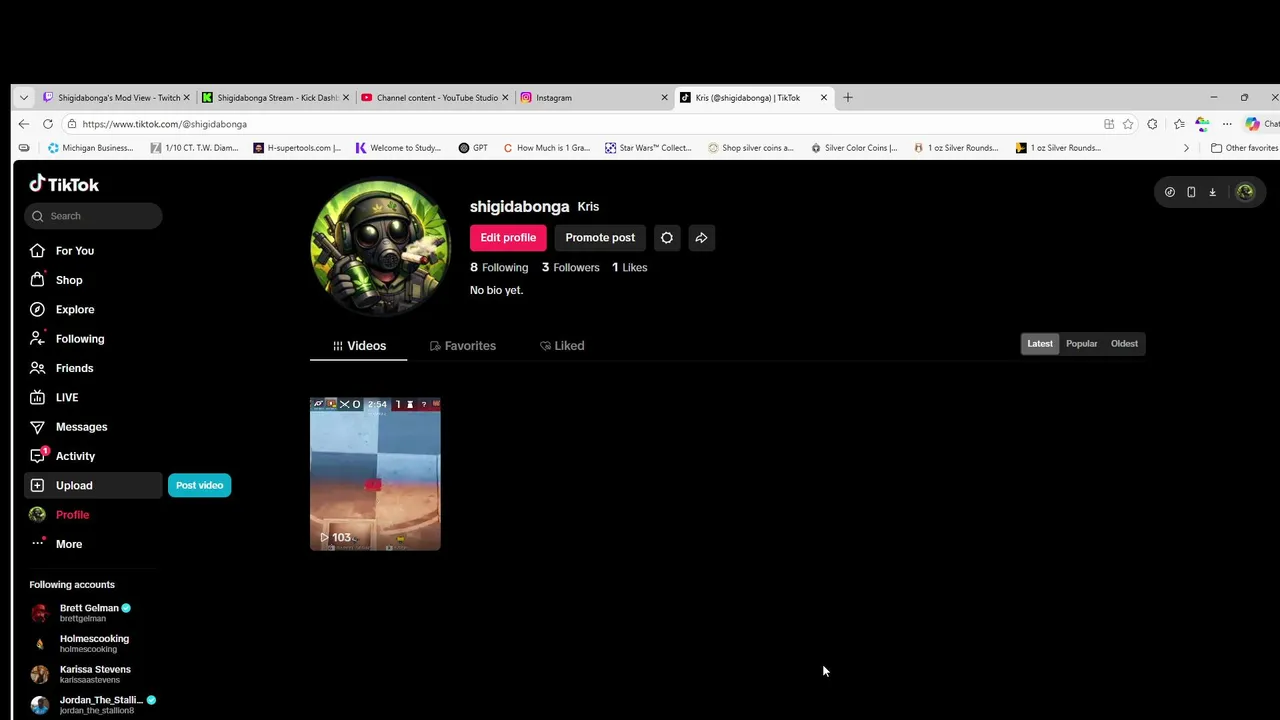This screenshot has width=1280, height=720.
Task: Close the Instagram browser tab
Action: (664, 98)
